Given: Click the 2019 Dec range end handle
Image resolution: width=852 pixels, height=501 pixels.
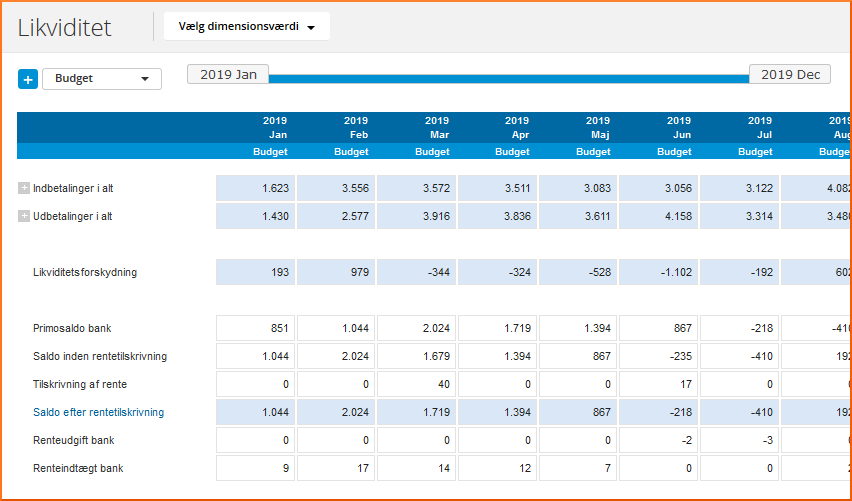Looking at the screenshot, I should (x=790, y=75).
